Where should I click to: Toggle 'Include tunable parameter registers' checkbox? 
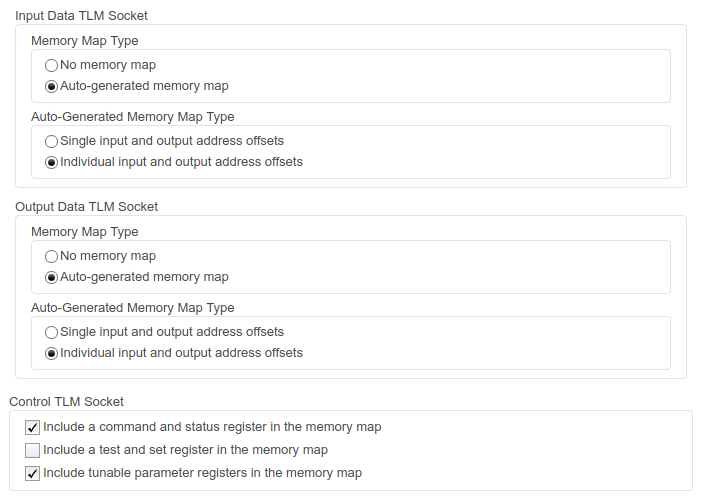coord(32,474)
